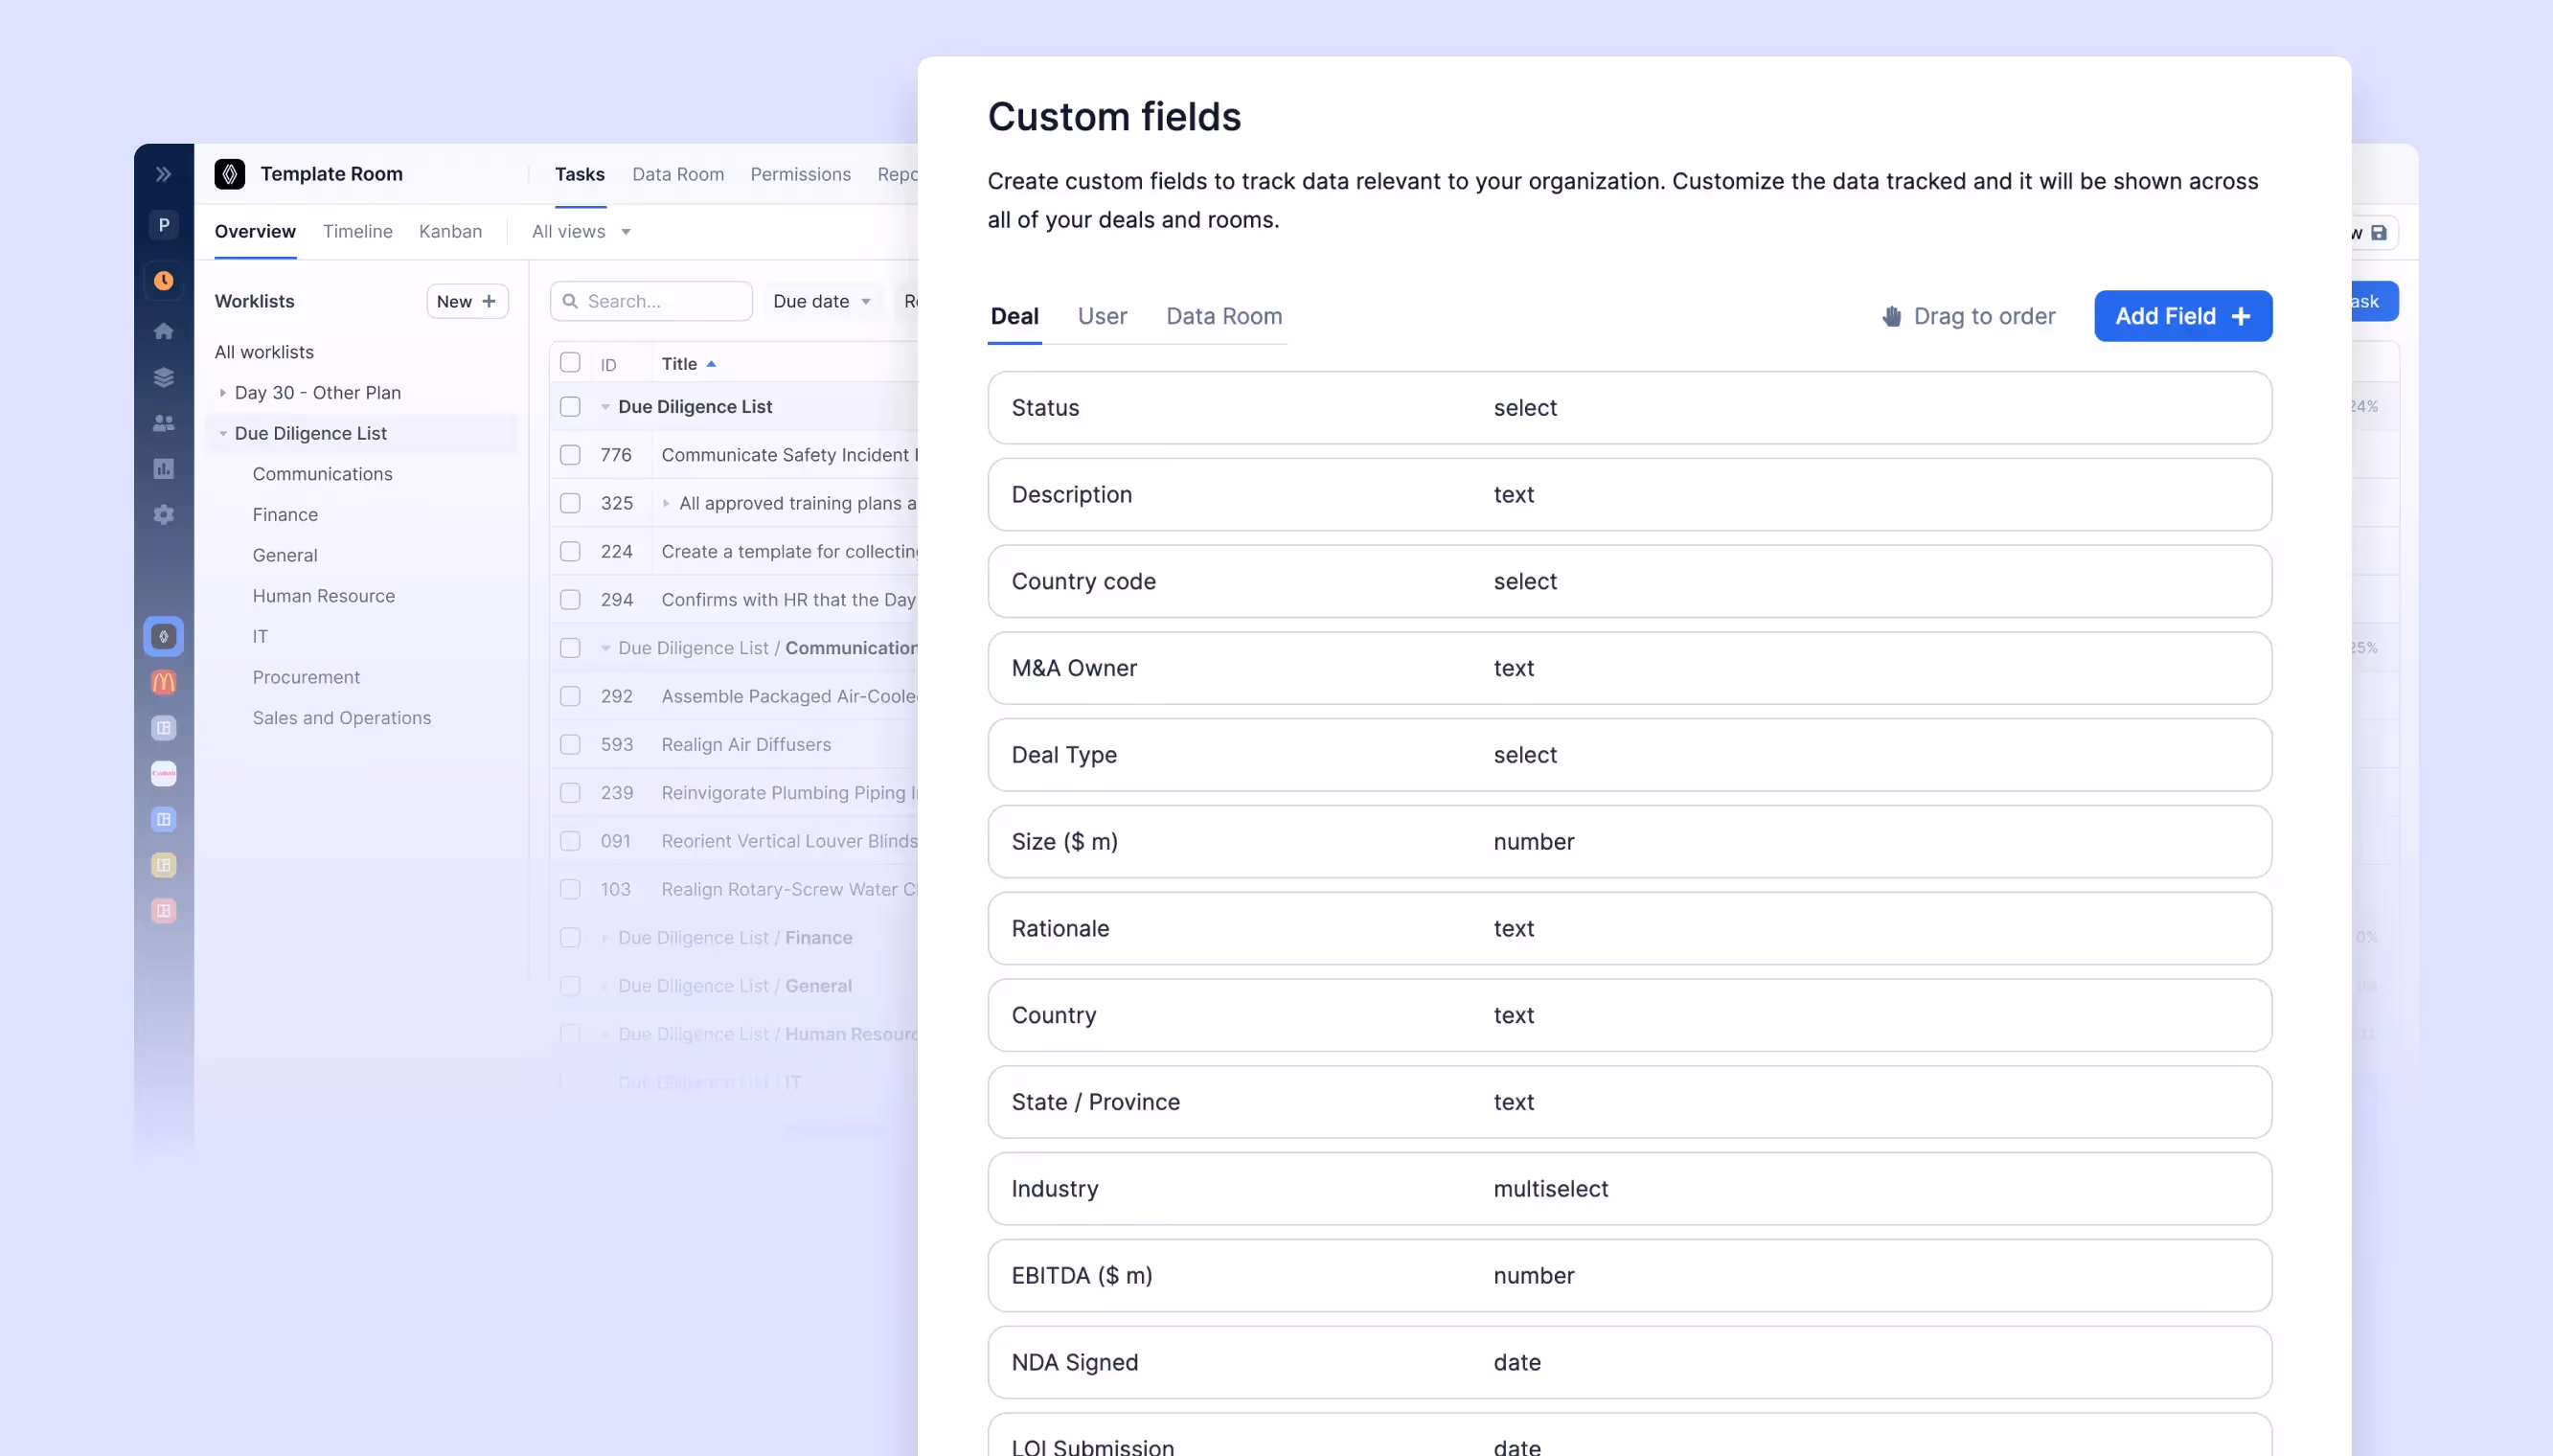Check the checkbox next to Due Diligence List
2553x1456 pixels.
[570, 406]
